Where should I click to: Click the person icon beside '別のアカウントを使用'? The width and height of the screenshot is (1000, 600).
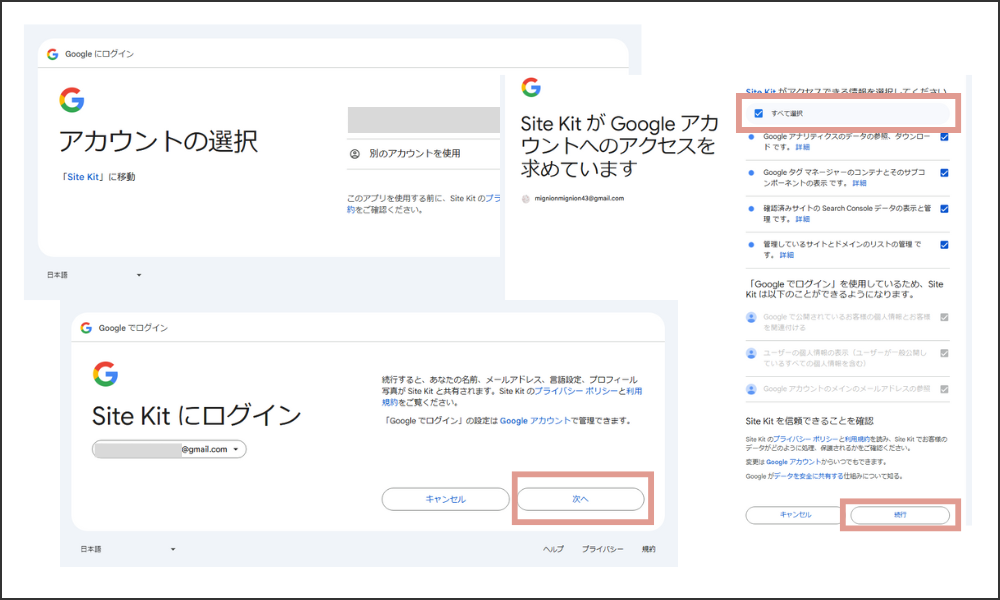point(355,154)
